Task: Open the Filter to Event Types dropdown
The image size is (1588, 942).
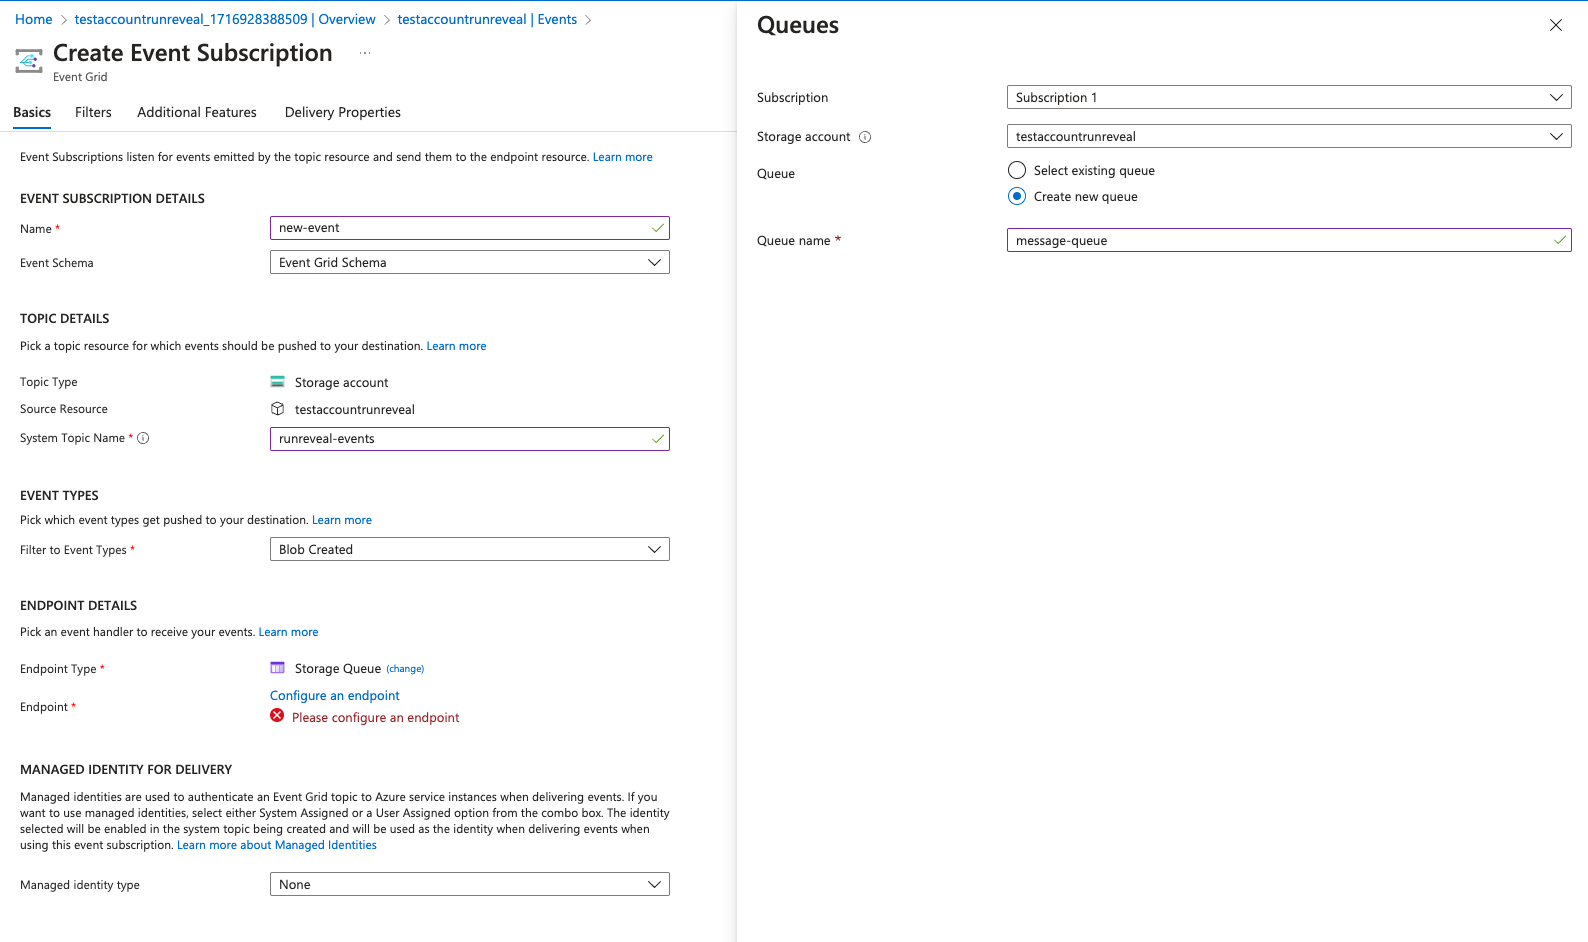Action: [469, 549]
